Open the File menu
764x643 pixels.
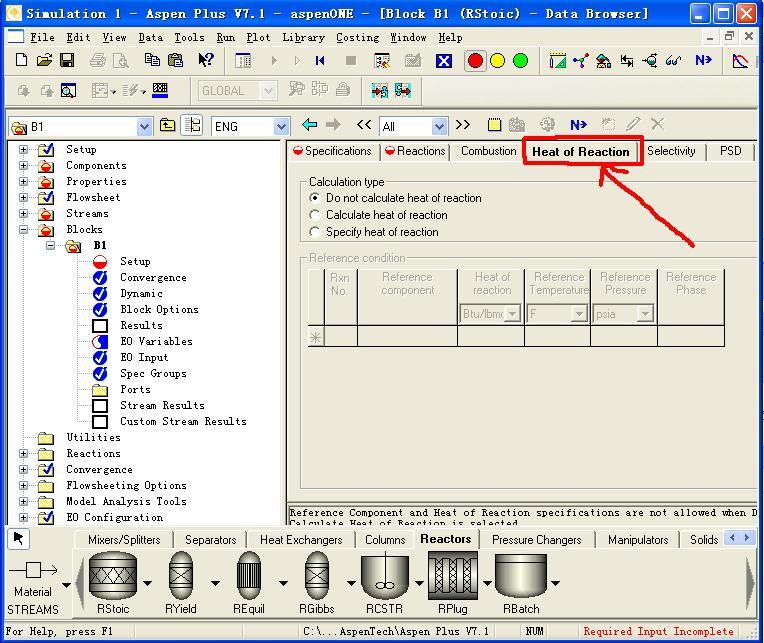click(x=42, y=38)
